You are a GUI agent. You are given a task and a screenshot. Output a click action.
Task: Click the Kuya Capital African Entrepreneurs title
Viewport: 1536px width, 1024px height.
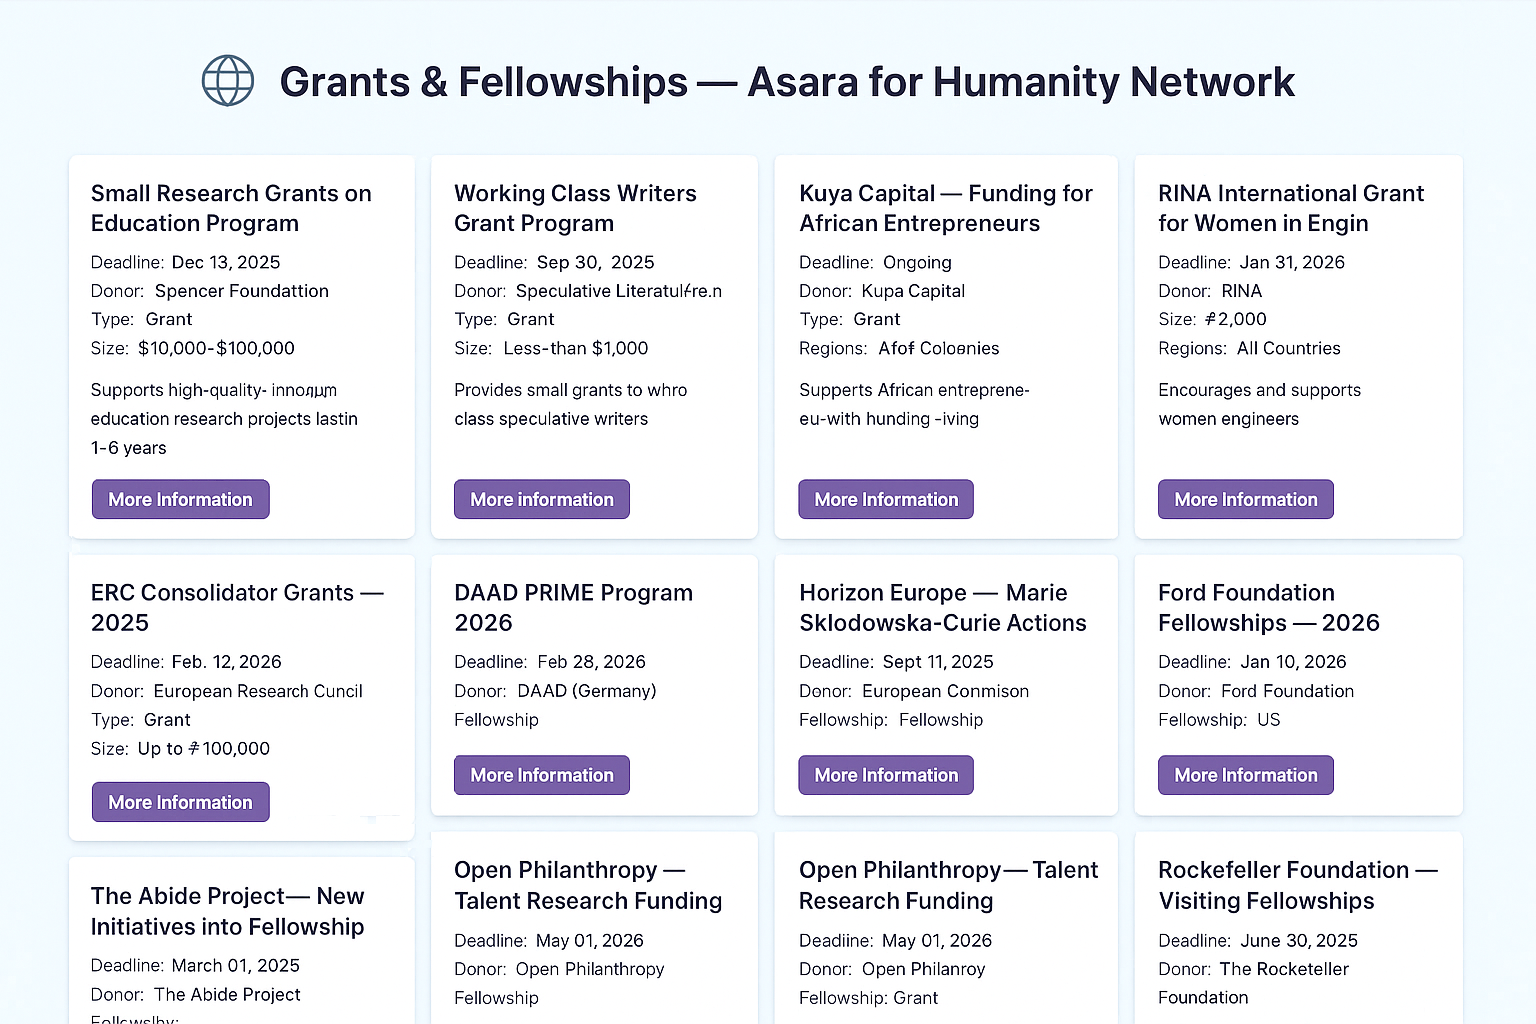pos(946,208)
